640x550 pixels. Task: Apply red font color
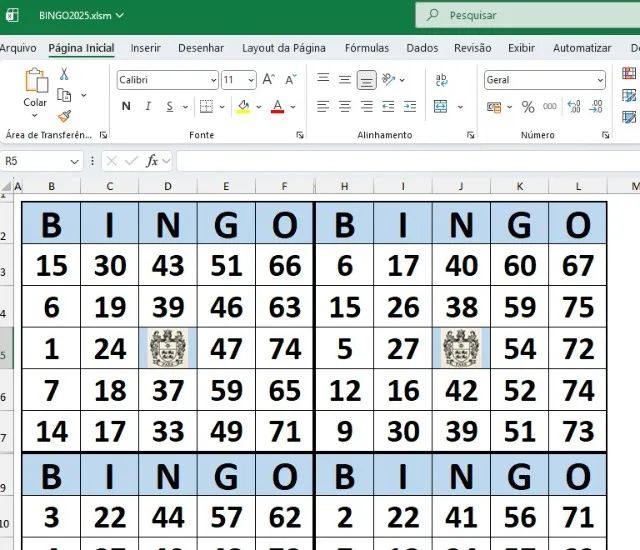[x=278, y=107]
